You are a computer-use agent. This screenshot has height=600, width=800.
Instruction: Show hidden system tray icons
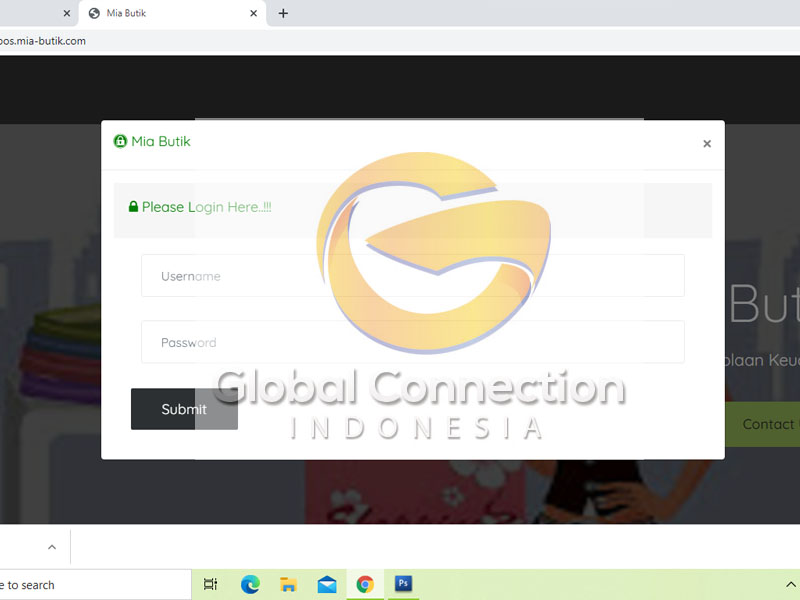[x=791, y=585]
